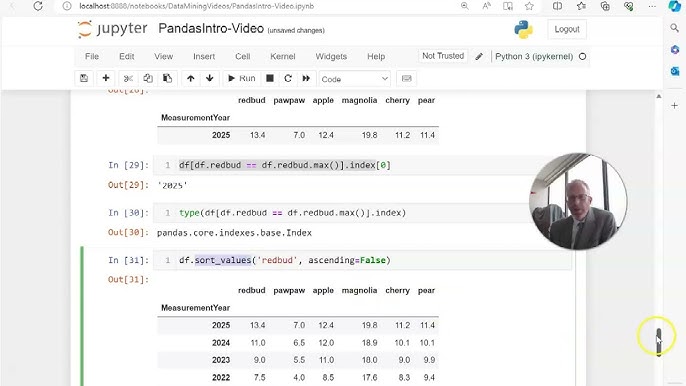Open the Cell menu
The image size is (686, 386).
click(x=243, y=56)
